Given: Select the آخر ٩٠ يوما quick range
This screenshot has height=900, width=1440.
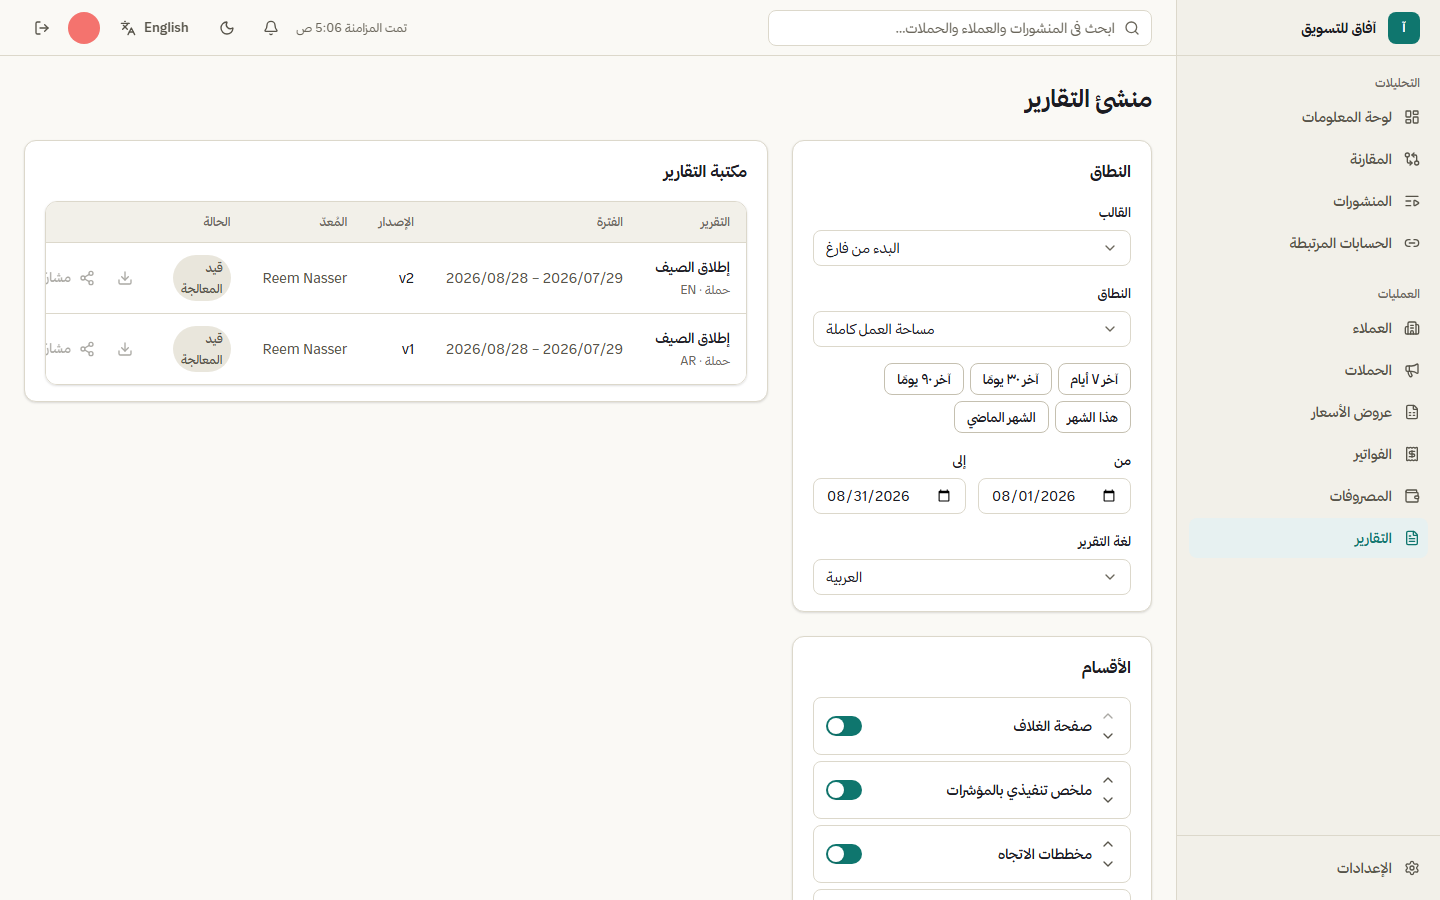Looking at the screenshot, I should 924,379.
